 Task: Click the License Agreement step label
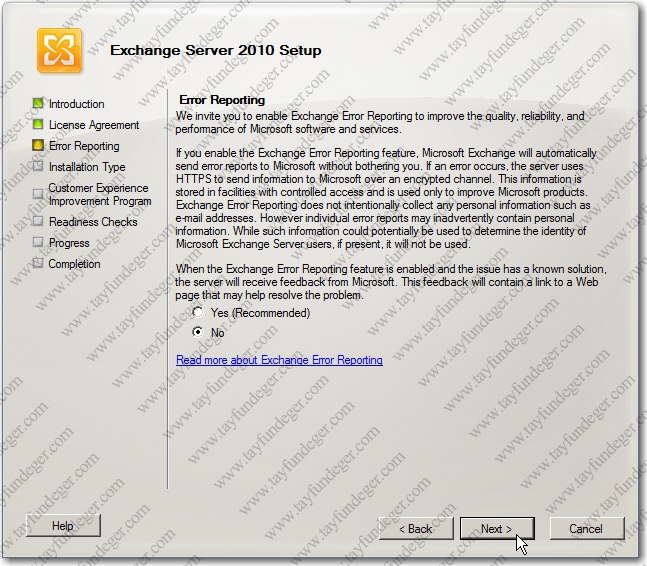(x=94, y=125)
